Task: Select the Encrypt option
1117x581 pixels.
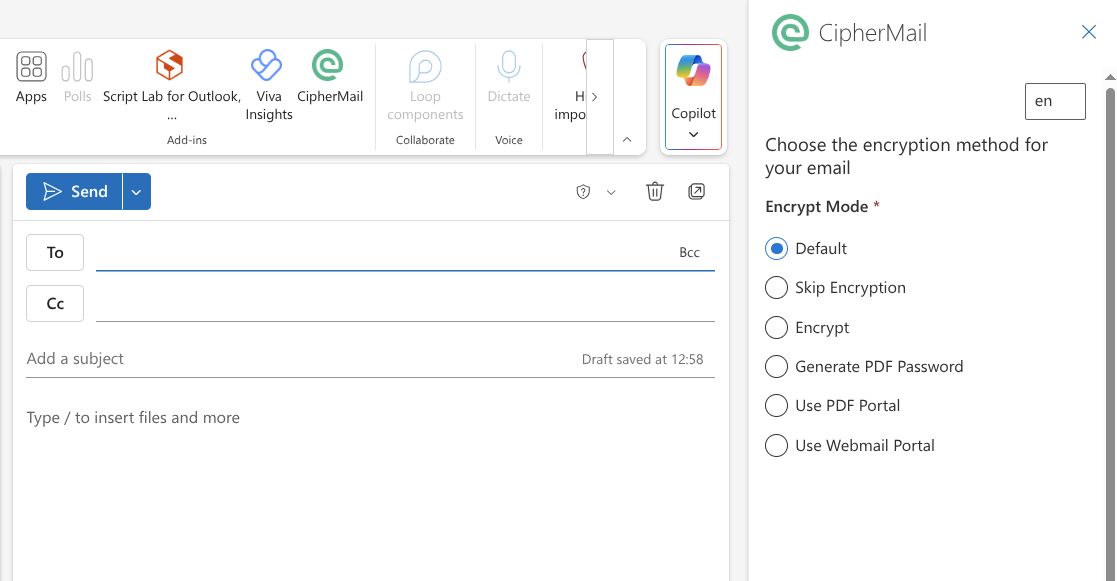Action: click(x=776, y=327)
